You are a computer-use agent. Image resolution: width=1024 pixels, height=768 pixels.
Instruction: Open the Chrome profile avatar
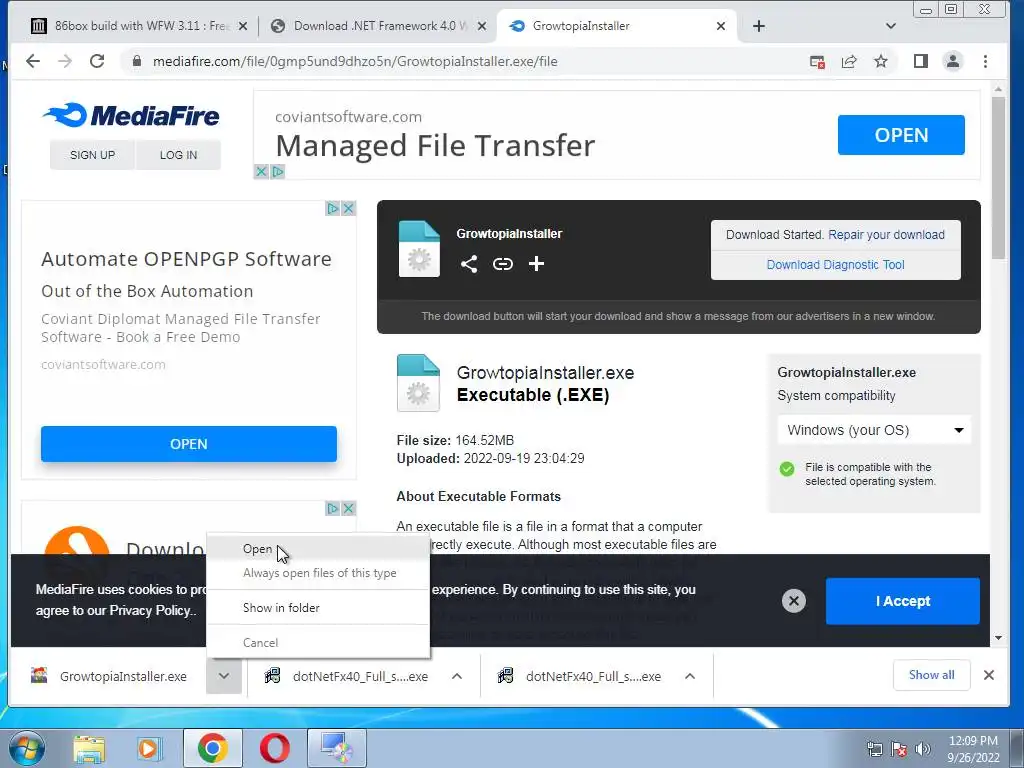tap(953, 61)
